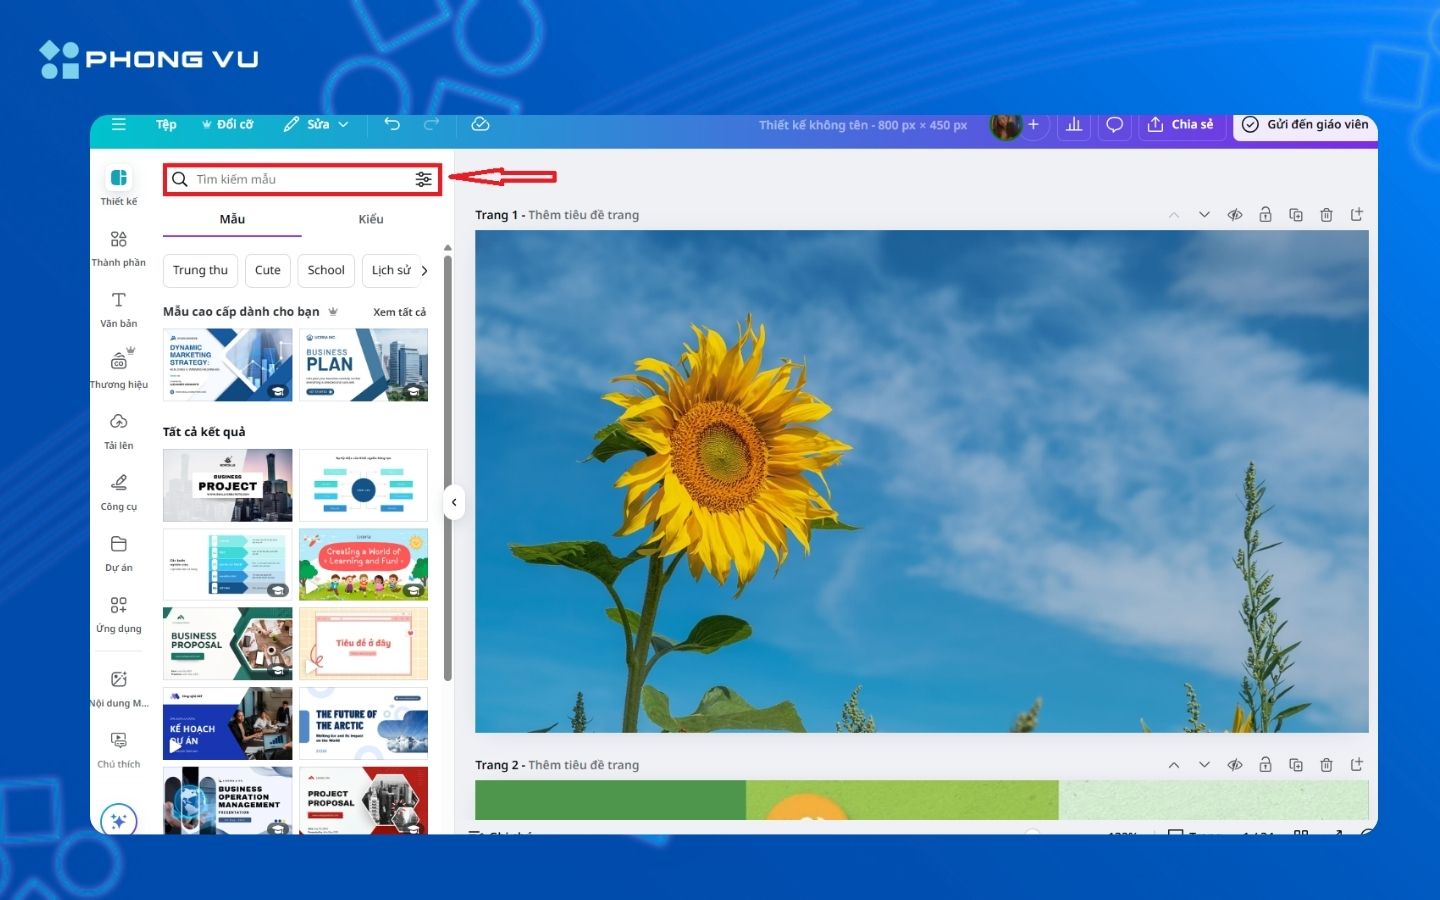Screen dimensions: 1440x900
Task: Click the undo arrow in top bar
Action: click(x=392, y=124)
